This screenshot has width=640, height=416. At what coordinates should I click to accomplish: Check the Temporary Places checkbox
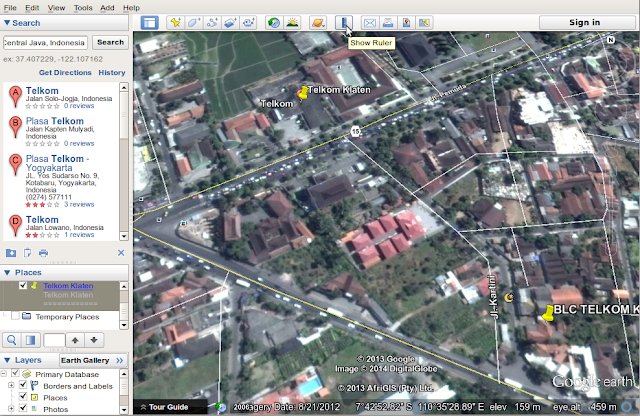(16, 316)
